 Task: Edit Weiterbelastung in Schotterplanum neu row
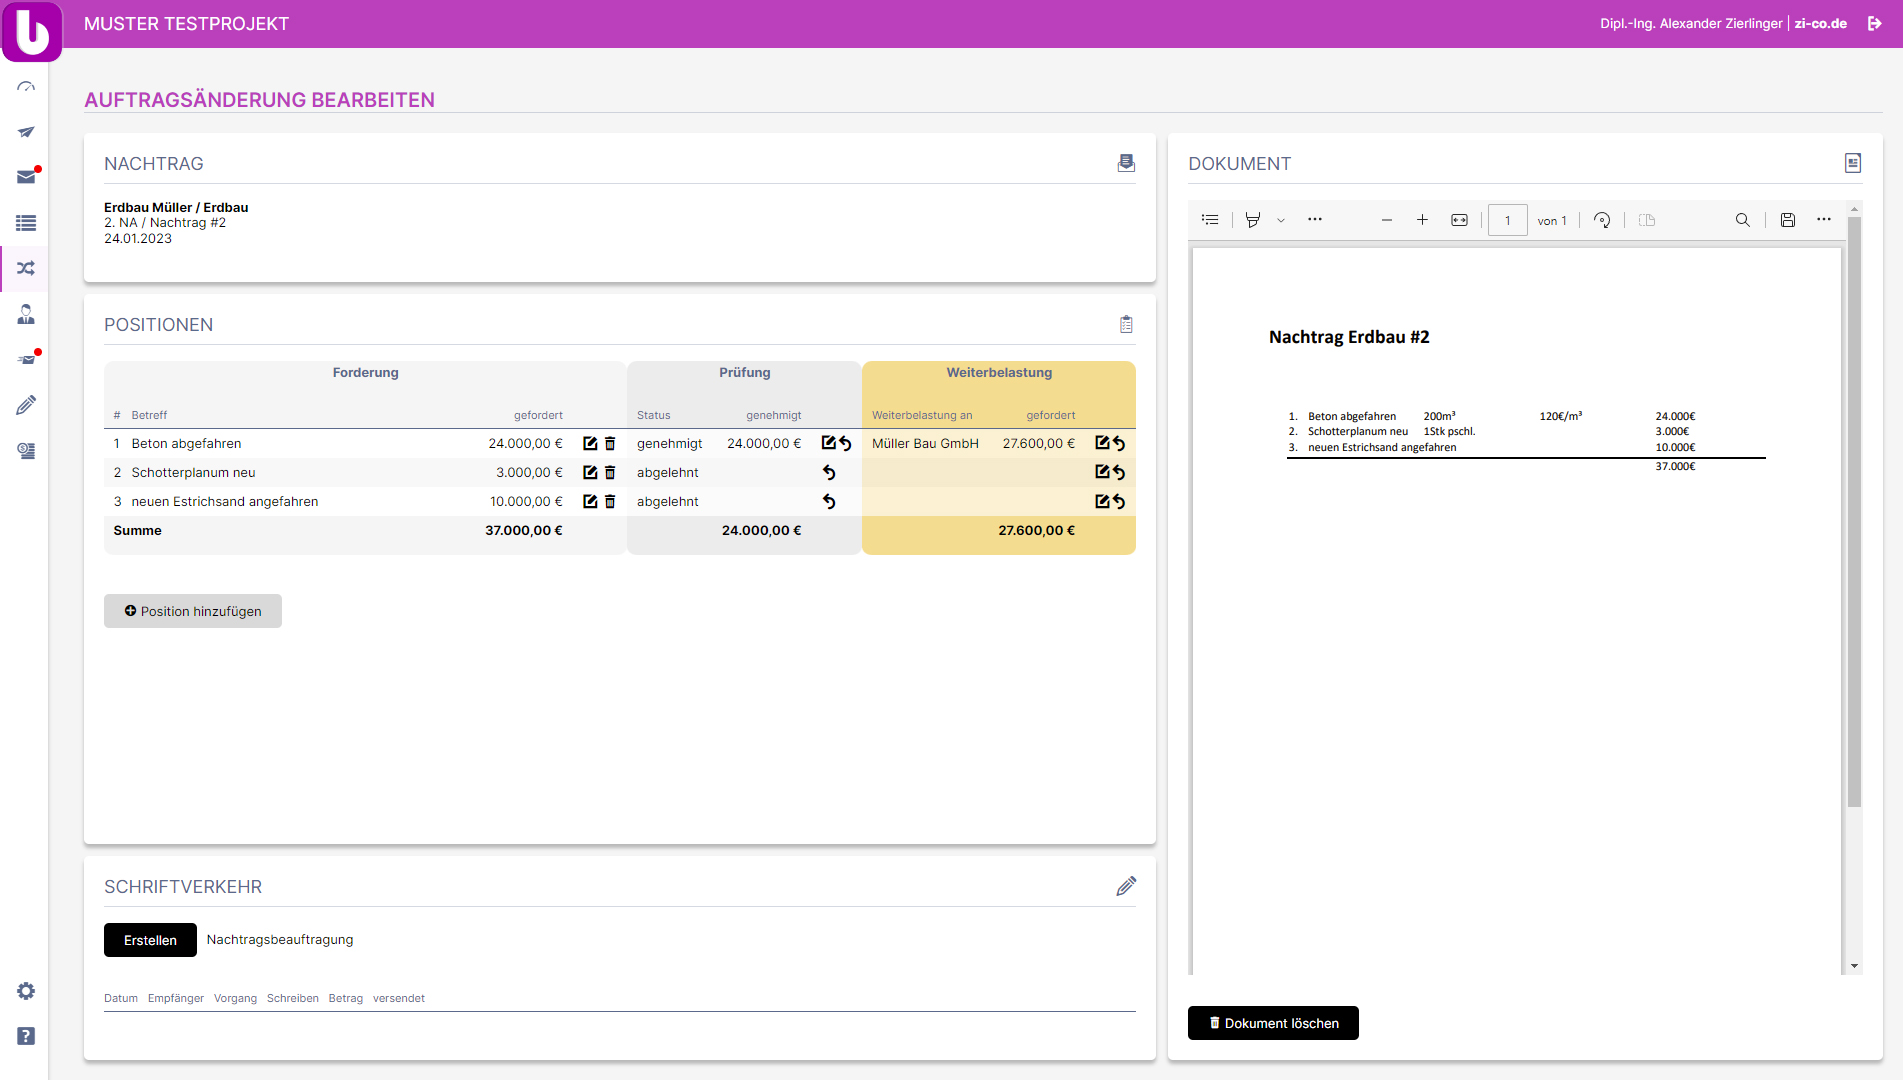1102,471
